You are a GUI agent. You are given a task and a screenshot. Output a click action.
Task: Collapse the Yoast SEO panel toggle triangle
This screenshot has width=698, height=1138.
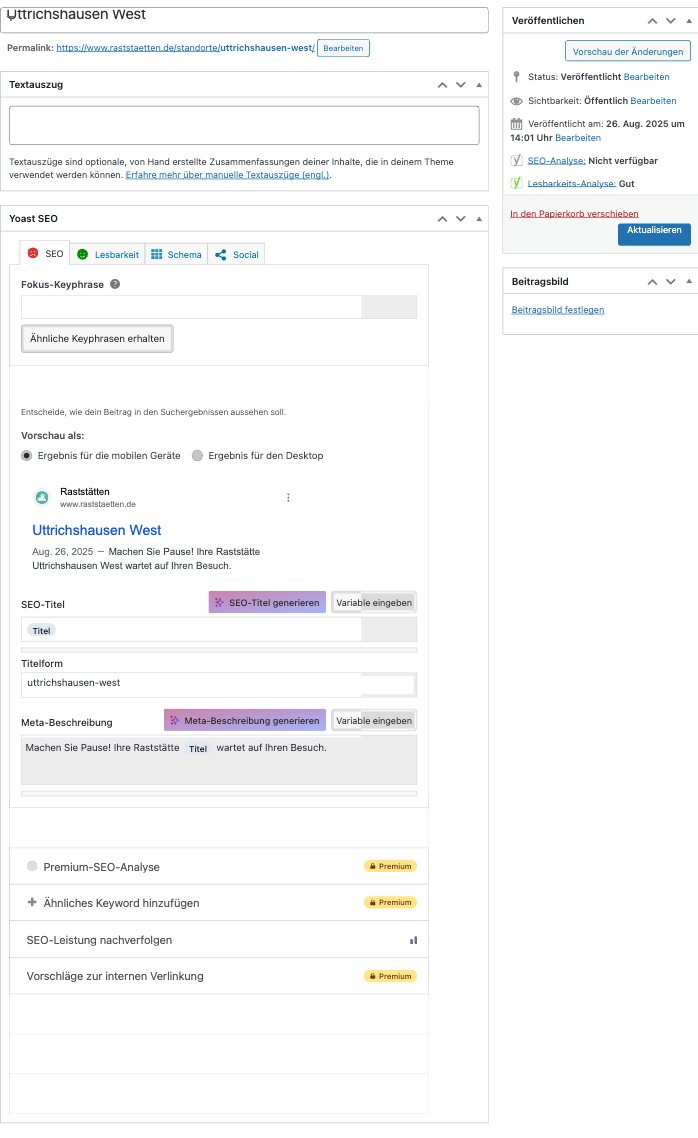point(478,218)
